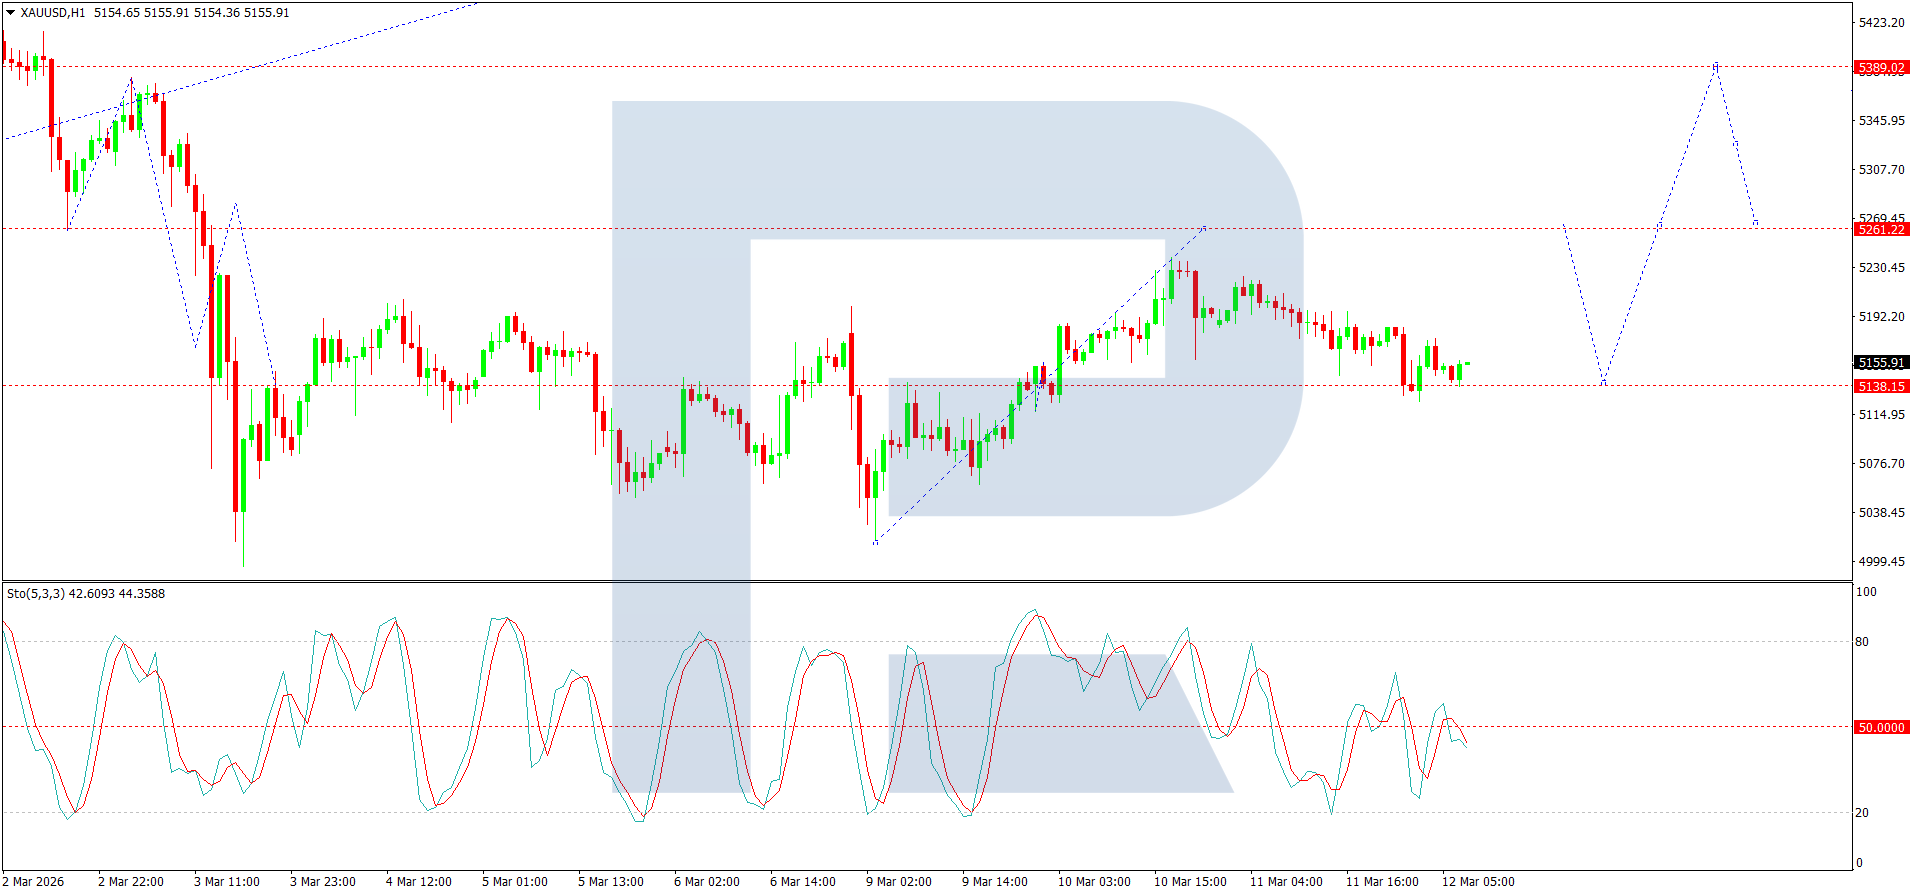Select the red 5389.02 price level label

click(x=1881, y=68)
